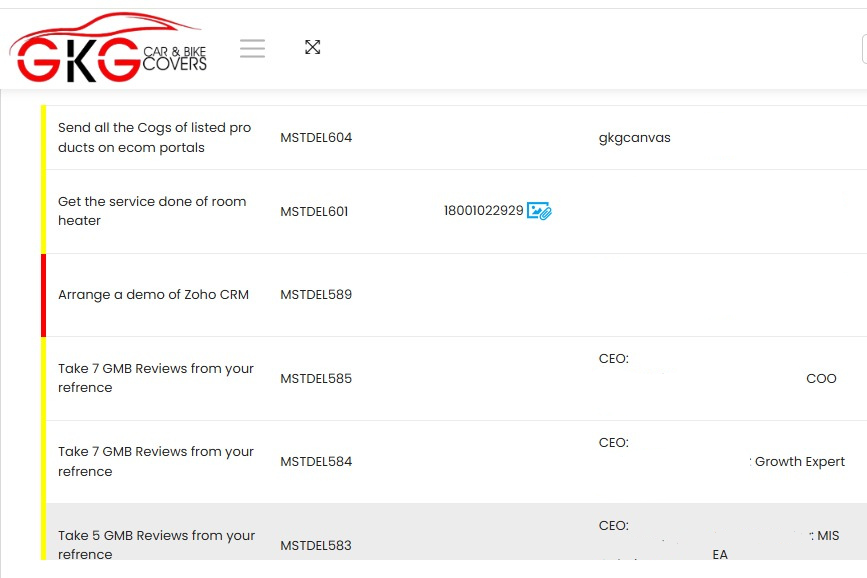The height and width of the screenshot is (578, 867).
Task: Open task ID MSTDEL584
Action: [316, 462]
